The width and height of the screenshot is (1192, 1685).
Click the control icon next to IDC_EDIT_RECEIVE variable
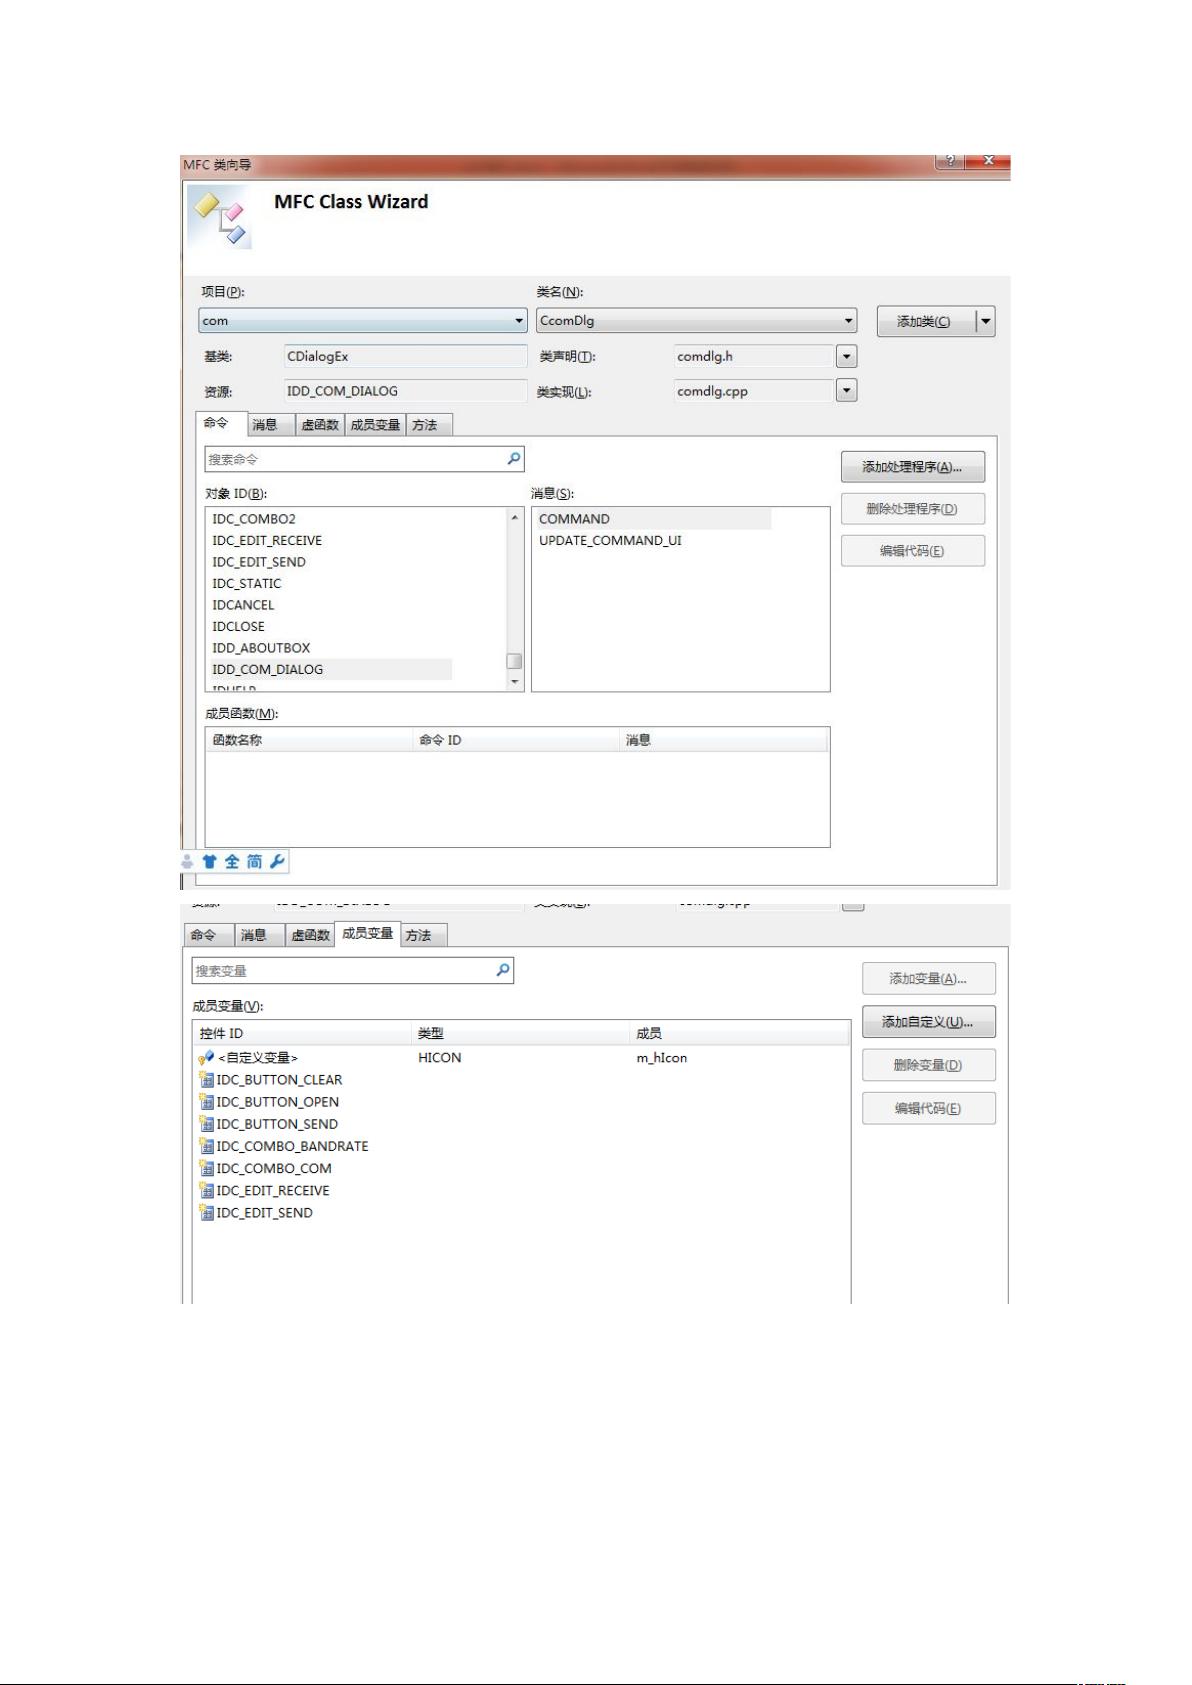tap(207, 1190)
